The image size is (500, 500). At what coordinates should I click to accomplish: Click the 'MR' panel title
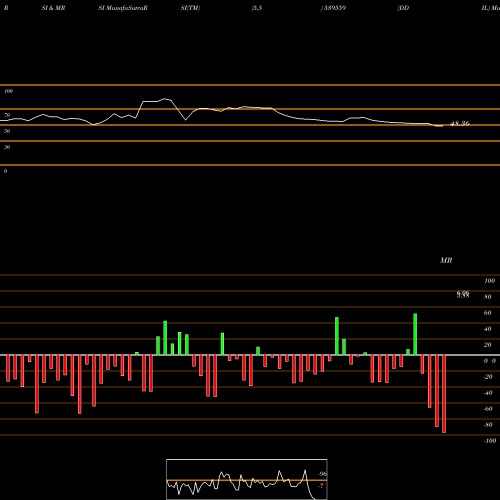[x=446, y=260]
